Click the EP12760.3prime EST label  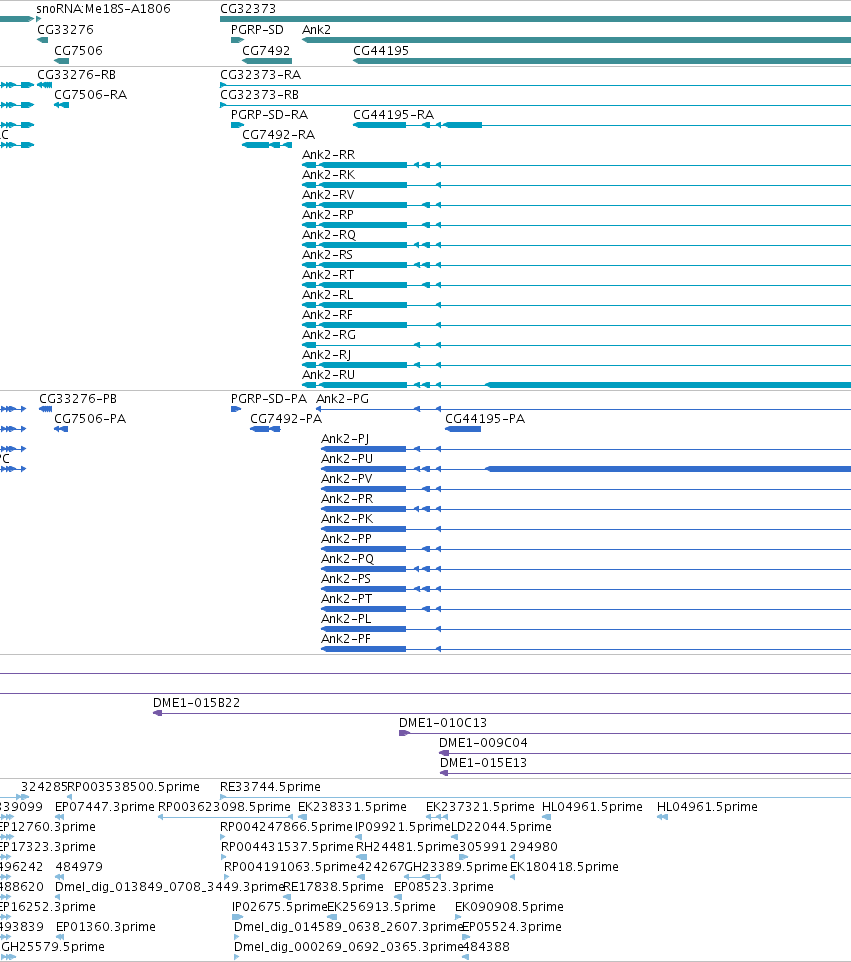coord(48,827)
